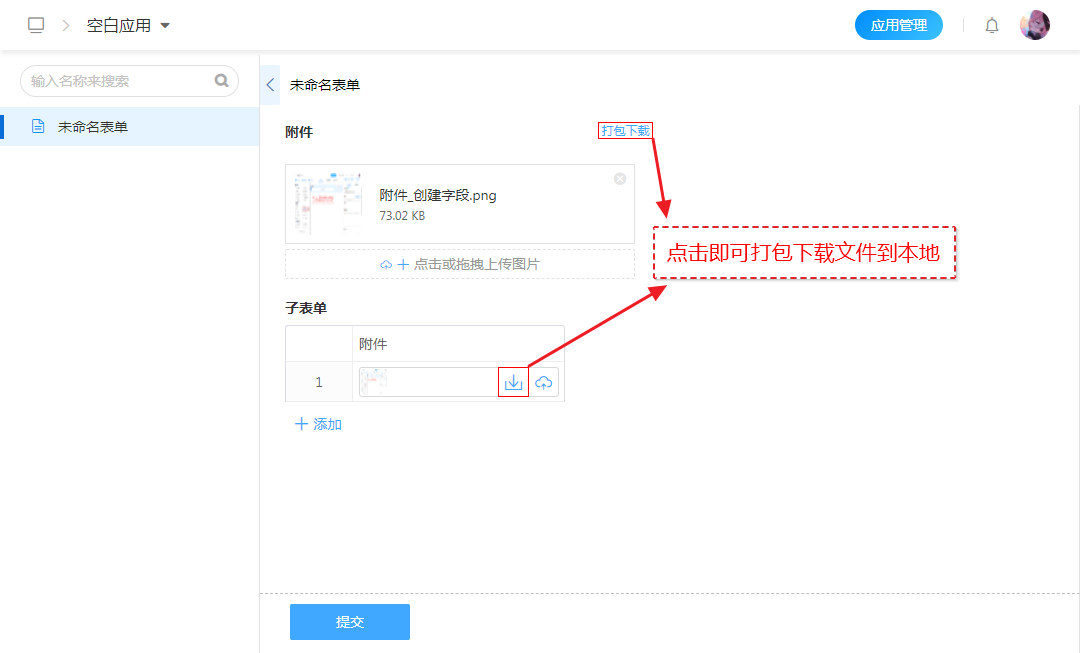Click into the 输入名称来搜索 search field
Image resolution: width=1080 pixels, height=653 pixels.
[x=115, y=81]
